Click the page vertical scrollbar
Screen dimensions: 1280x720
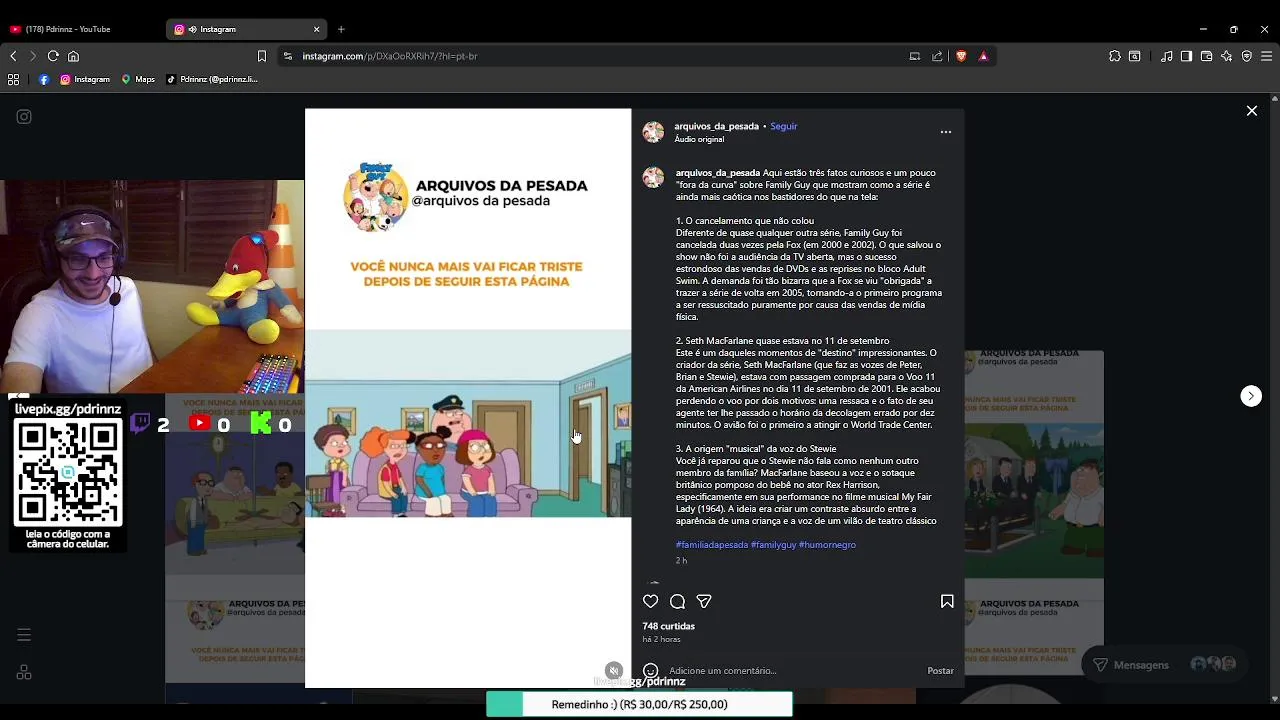click(x=1274, y=398)
